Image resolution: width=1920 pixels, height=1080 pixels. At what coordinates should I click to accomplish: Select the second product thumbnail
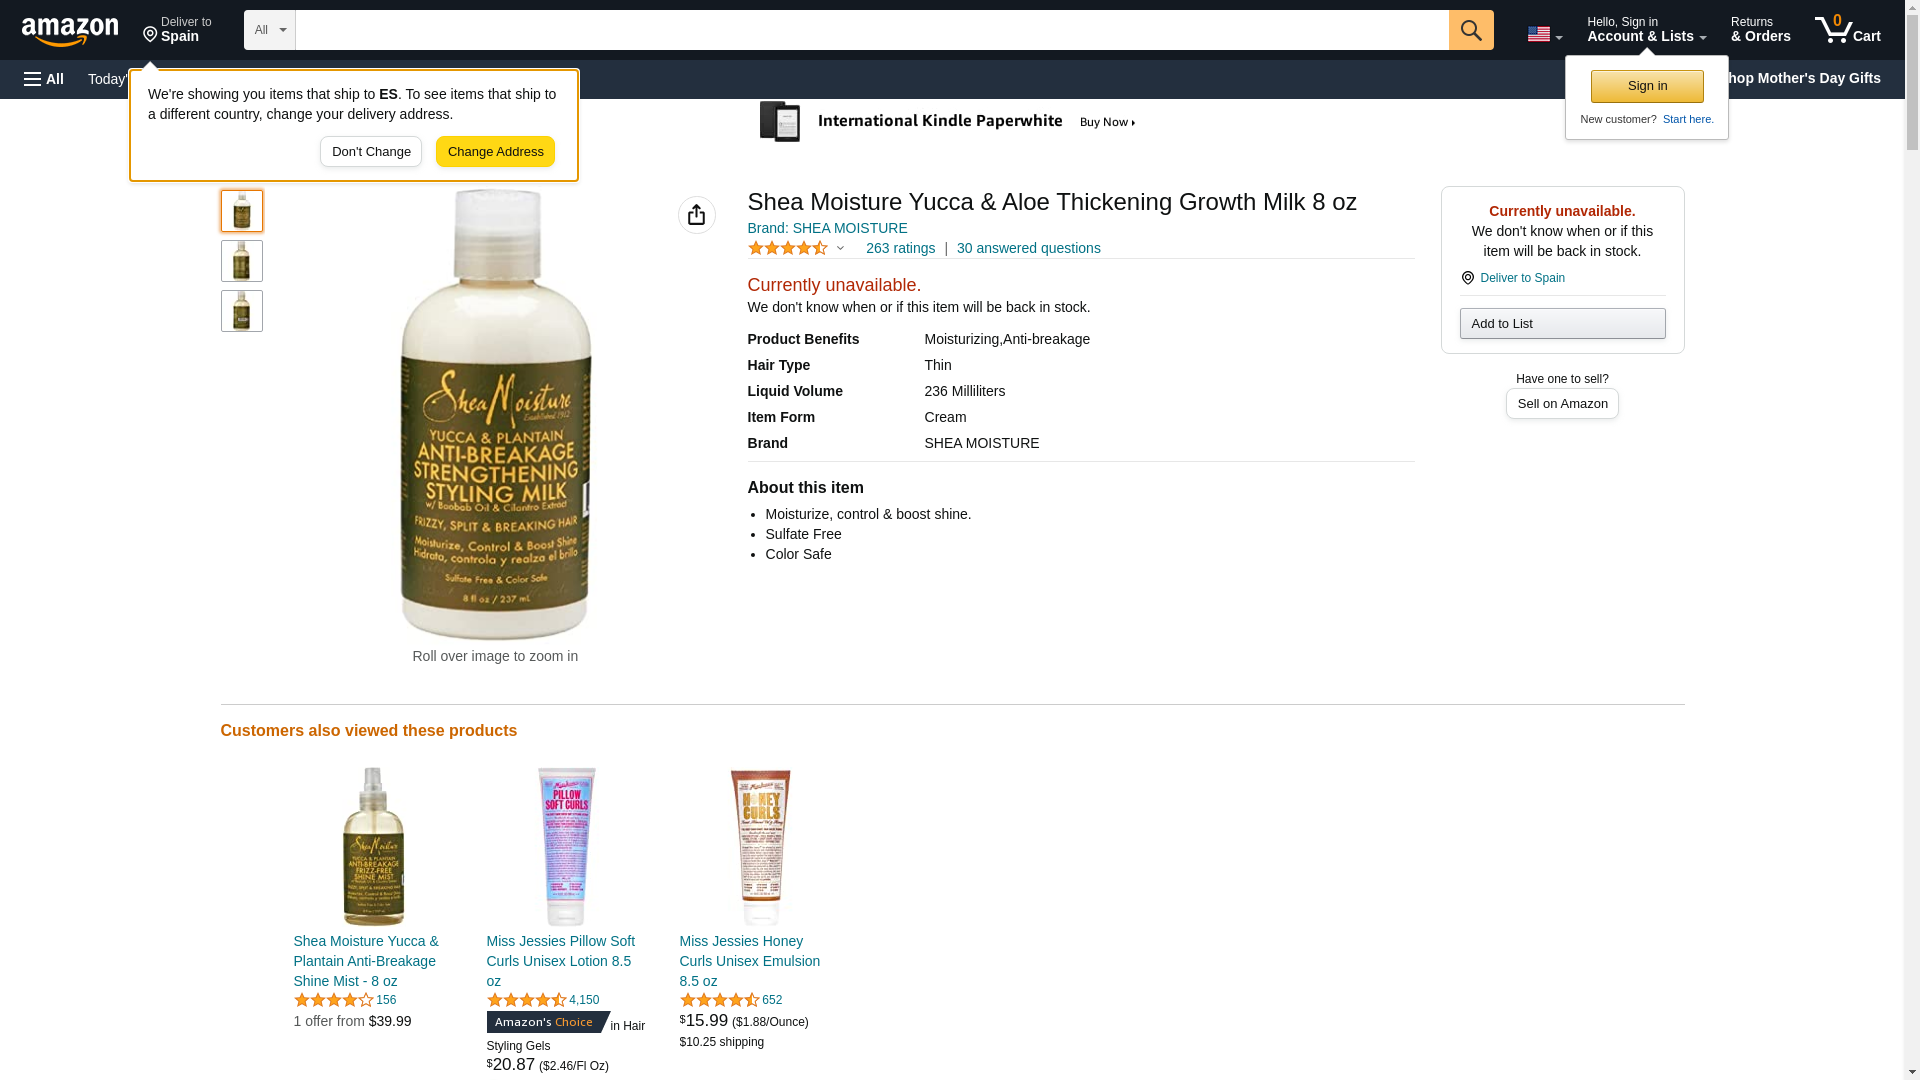[242, 261]
